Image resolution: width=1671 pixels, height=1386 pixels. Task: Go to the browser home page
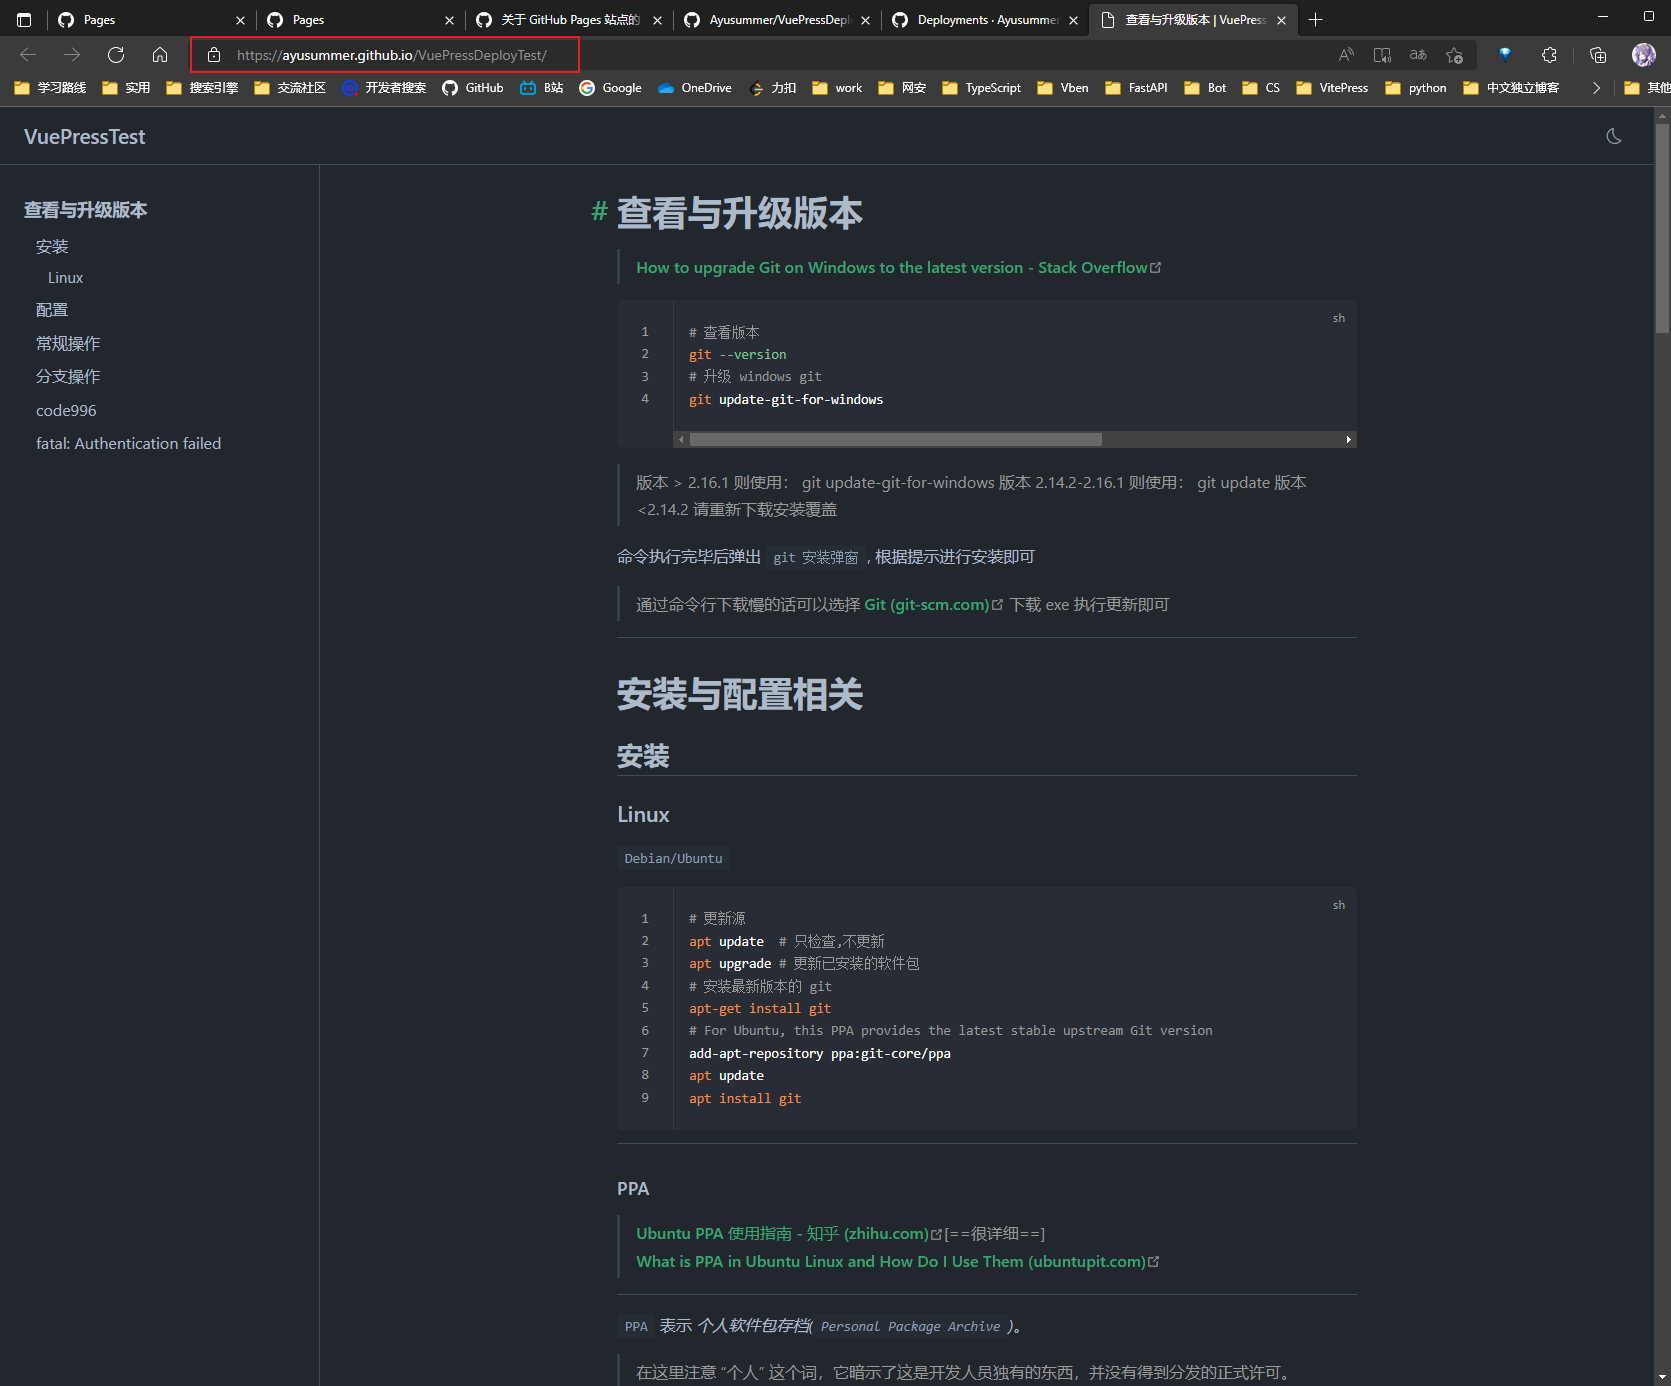pyautogui.click(x=160, y=55)
